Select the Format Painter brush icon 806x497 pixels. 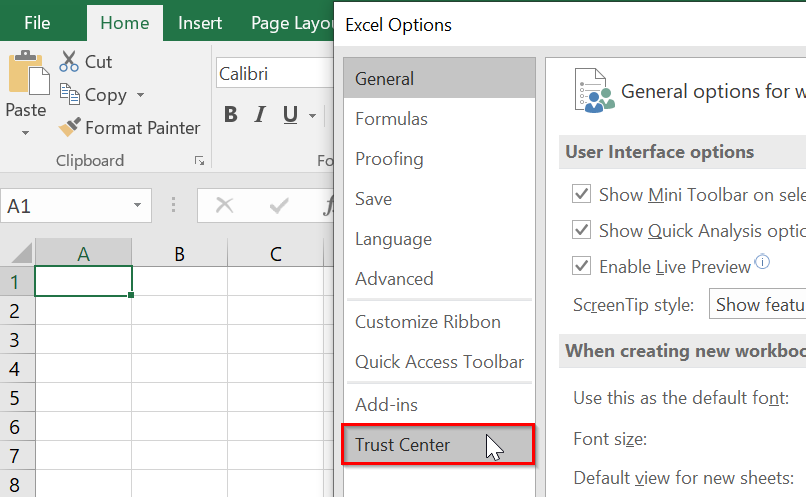(x=69, y=127)
